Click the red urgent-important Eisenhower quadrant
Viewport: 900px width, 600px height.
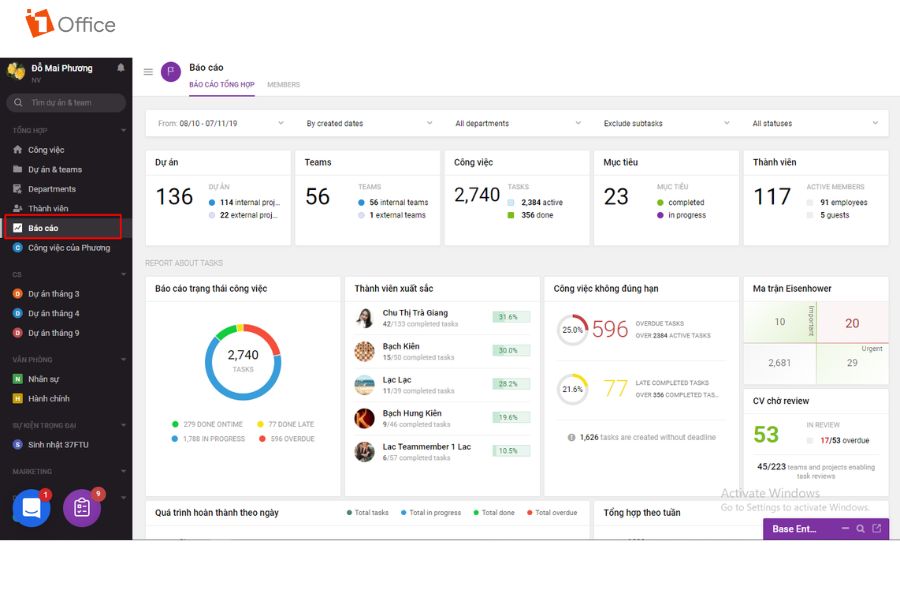click(x=852, y=323)
